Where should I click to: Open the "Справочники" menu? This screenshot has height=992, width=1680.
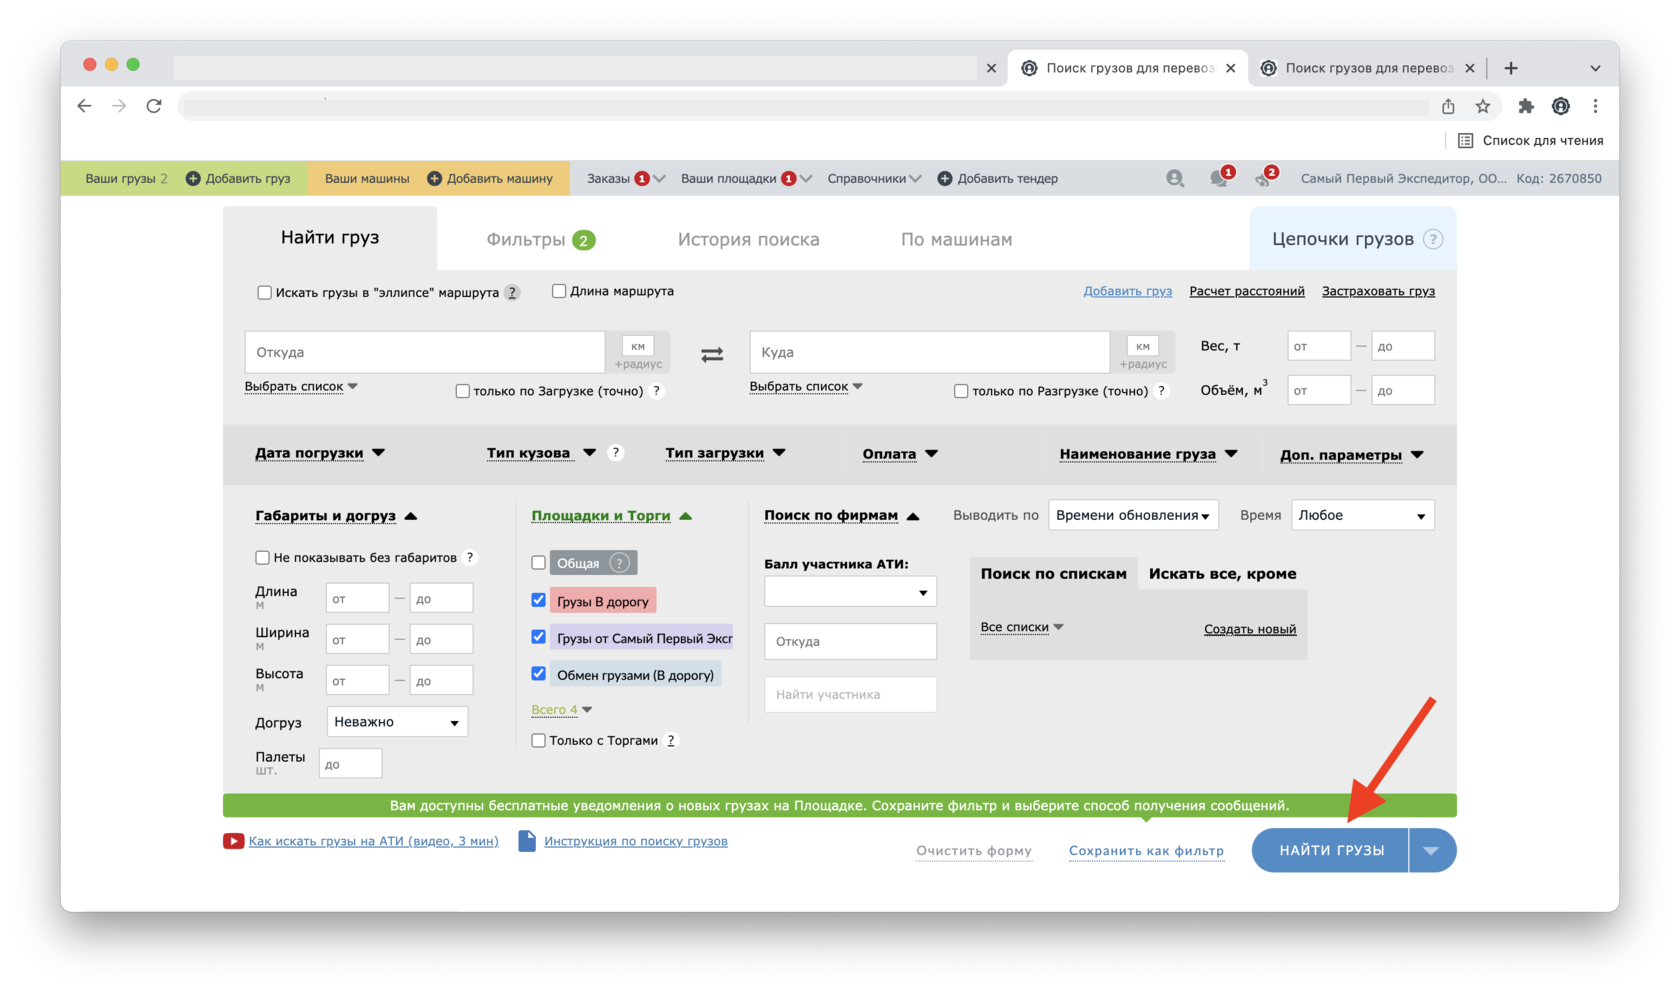click(874, 178)
